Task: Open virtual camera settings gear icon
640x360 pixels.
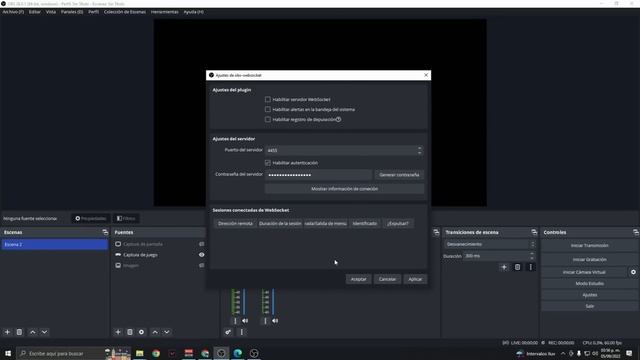Action: pyautogui.click(x=633, y=272)
